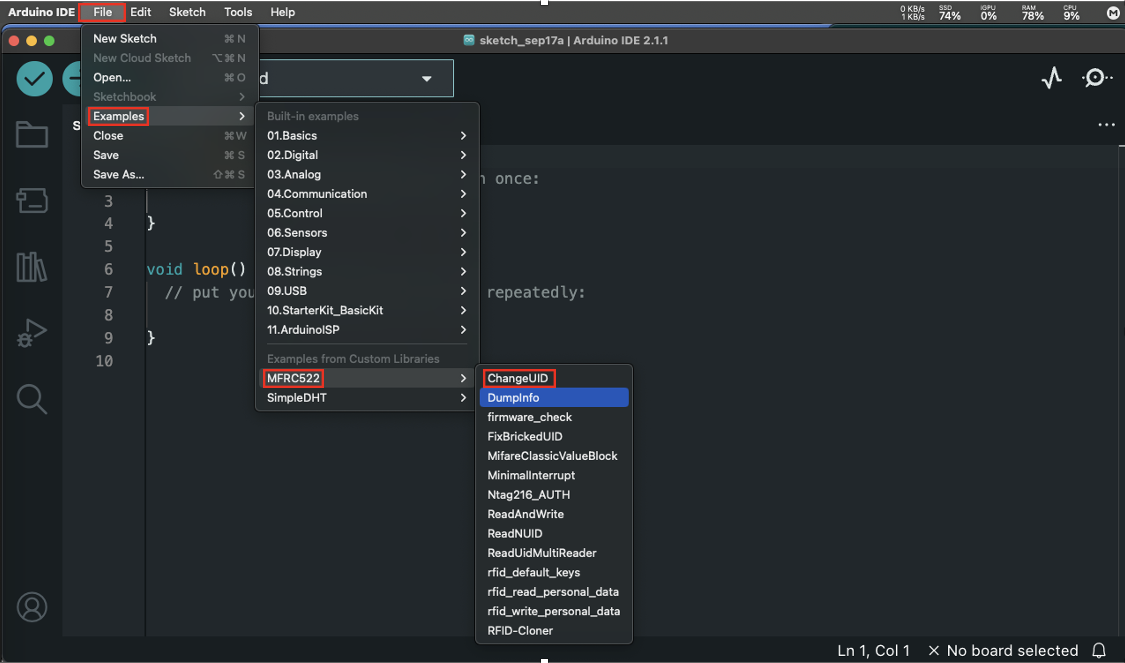Open the Debug sidebar icon
This screenshot has width=1125, height=663.
32,333
